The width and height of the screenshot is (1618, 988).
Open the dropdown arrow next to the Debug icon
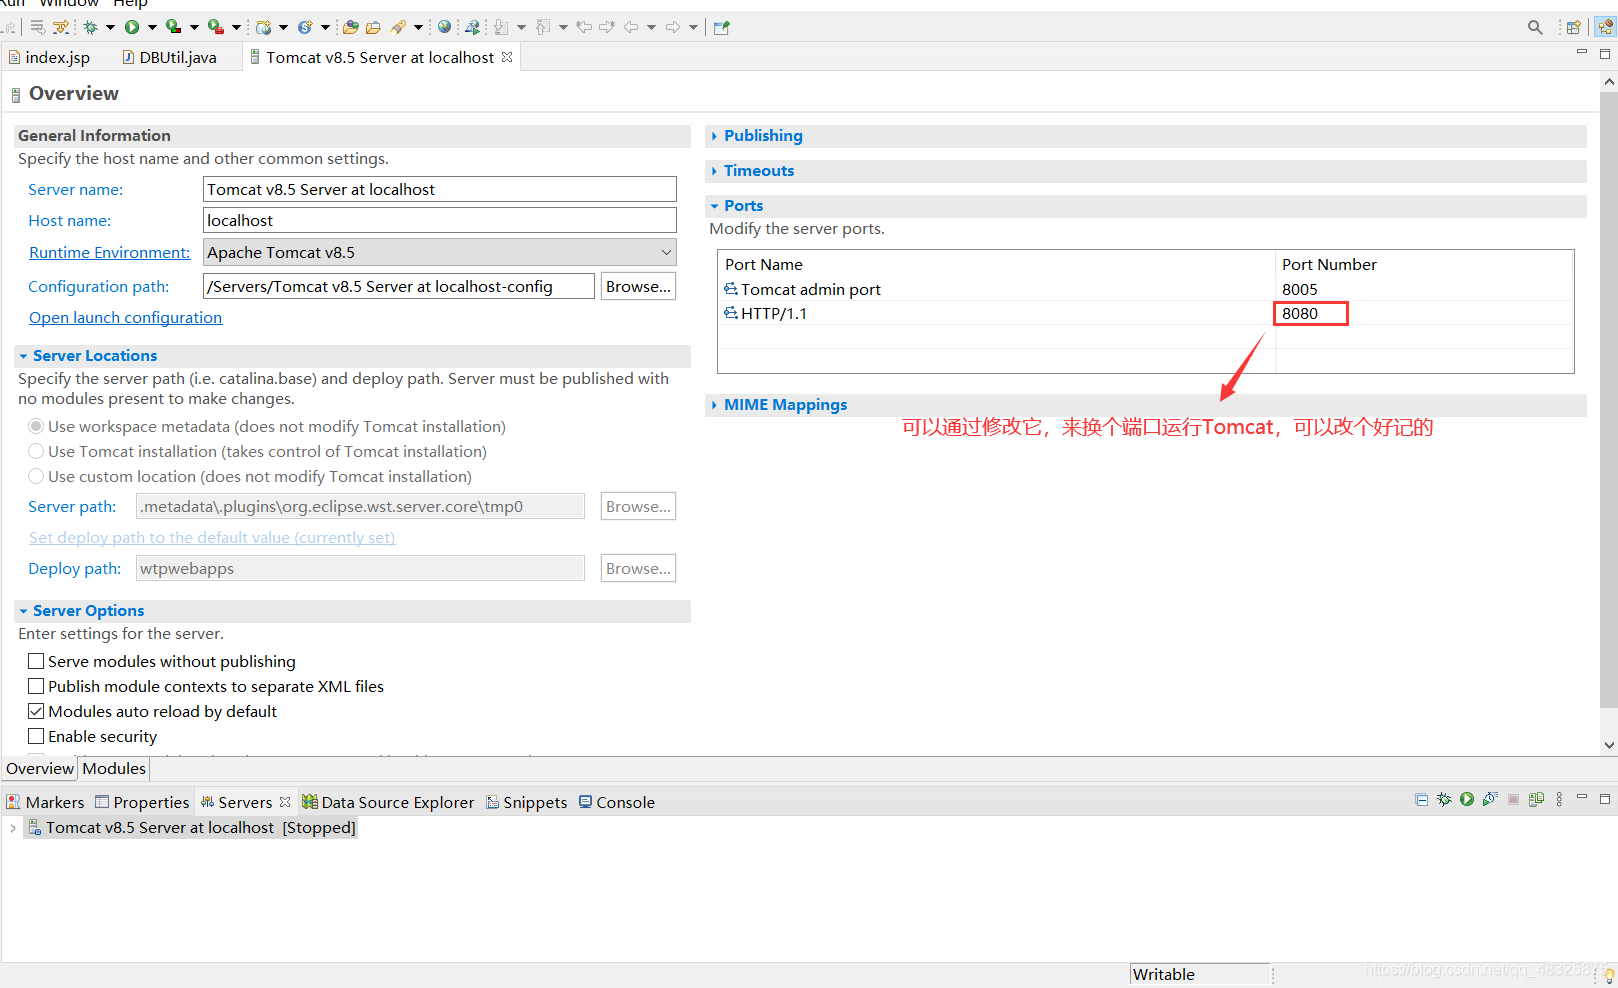point(110,27)
